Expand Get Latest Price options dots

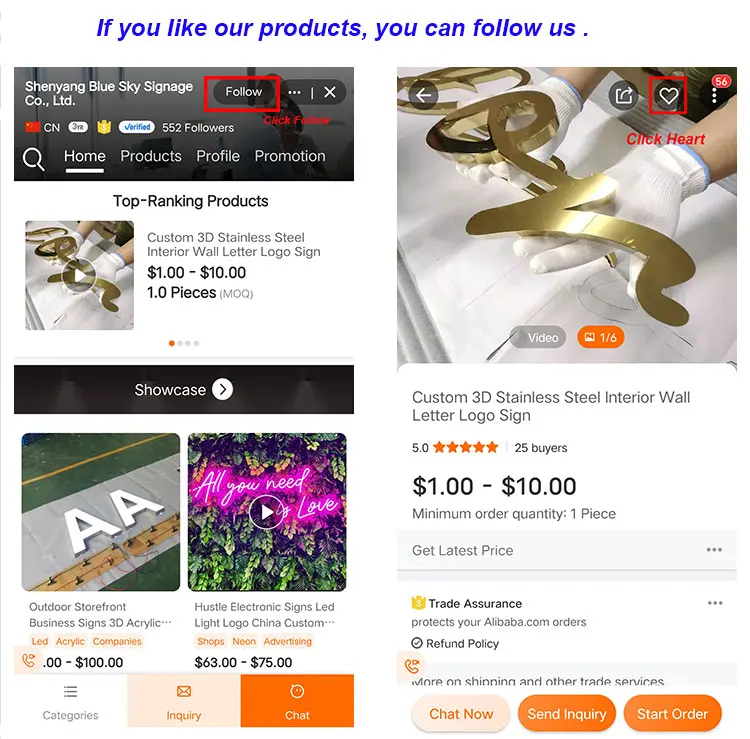(714, 550)
